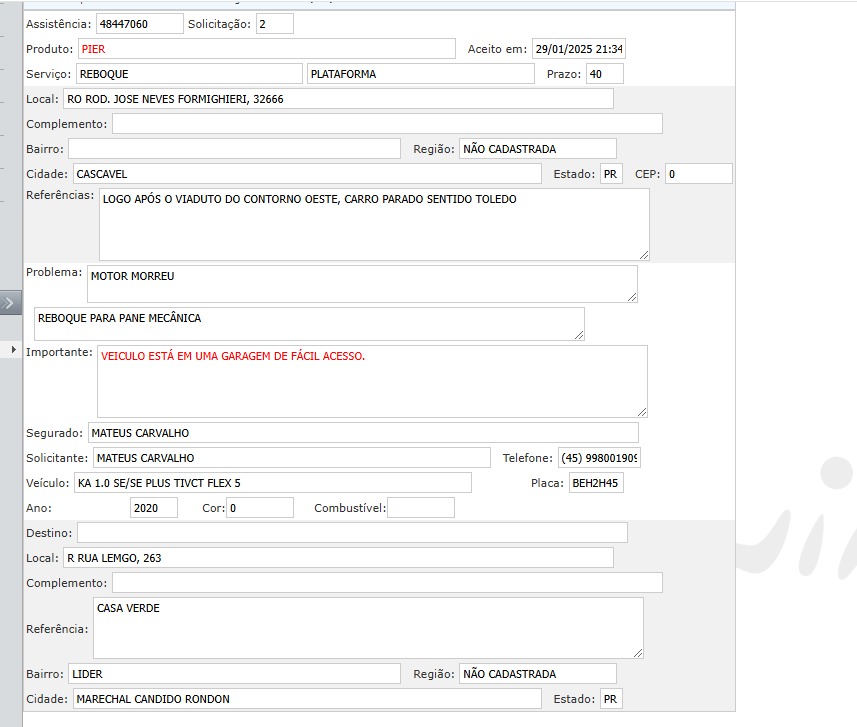Focus the Produto field showing PIER
This screenshot has height=727, width=857.
(x=266, y=49)
